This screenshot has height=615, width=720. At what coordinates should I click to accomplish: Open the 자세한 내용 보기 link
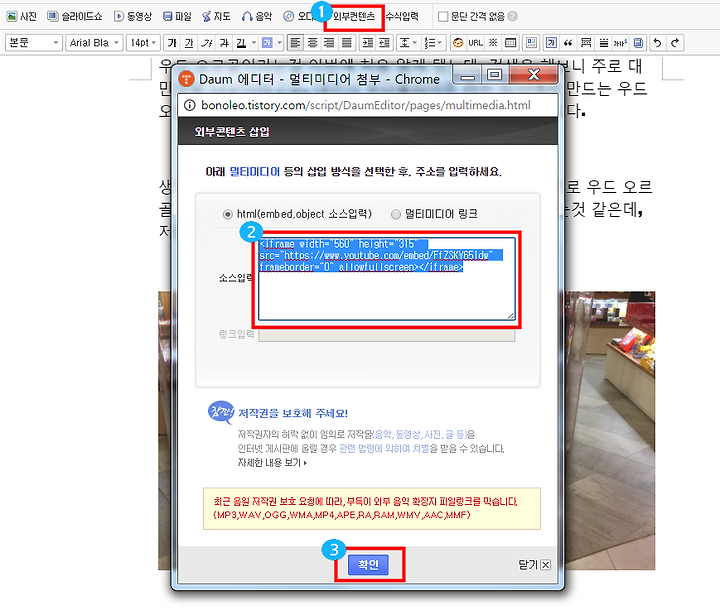(x=272, y=463)
